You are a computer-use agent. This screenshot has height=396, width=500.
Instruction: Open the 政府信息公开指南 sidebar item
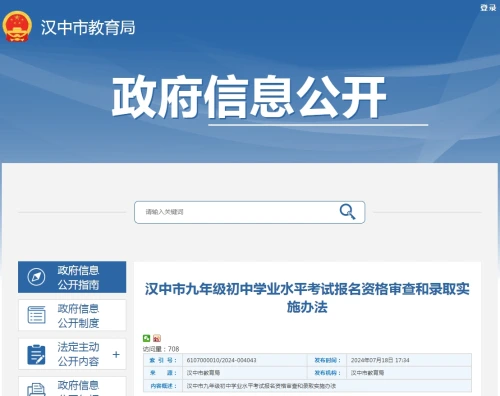72,277
